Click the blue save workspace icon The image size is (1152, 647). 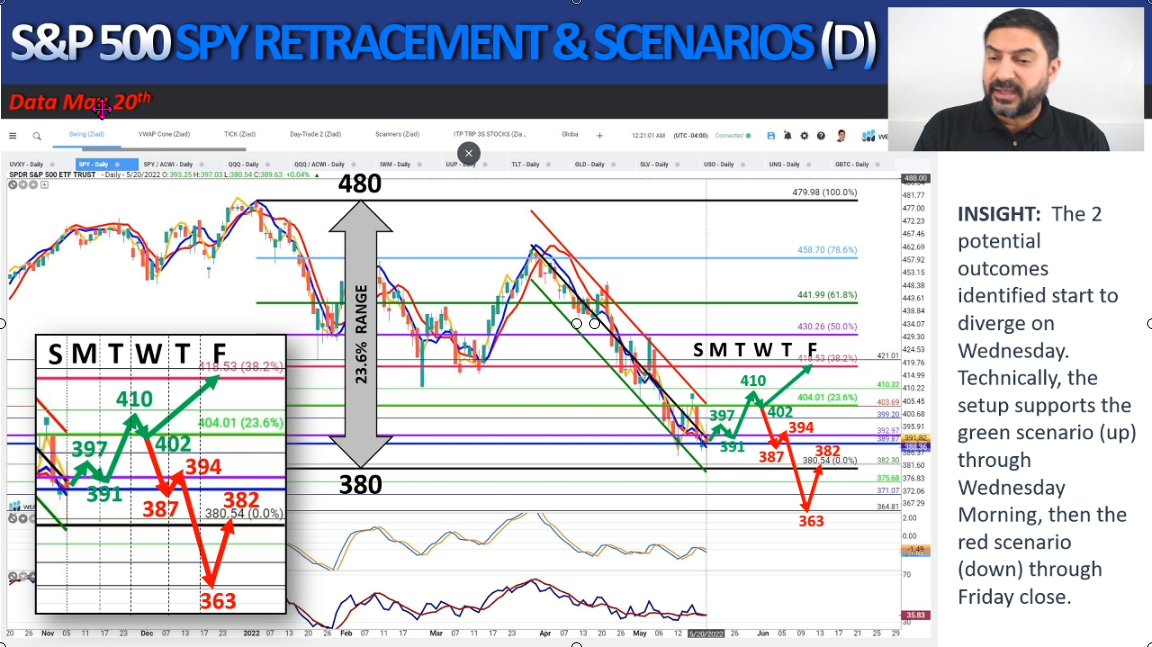tap(771, 136)
